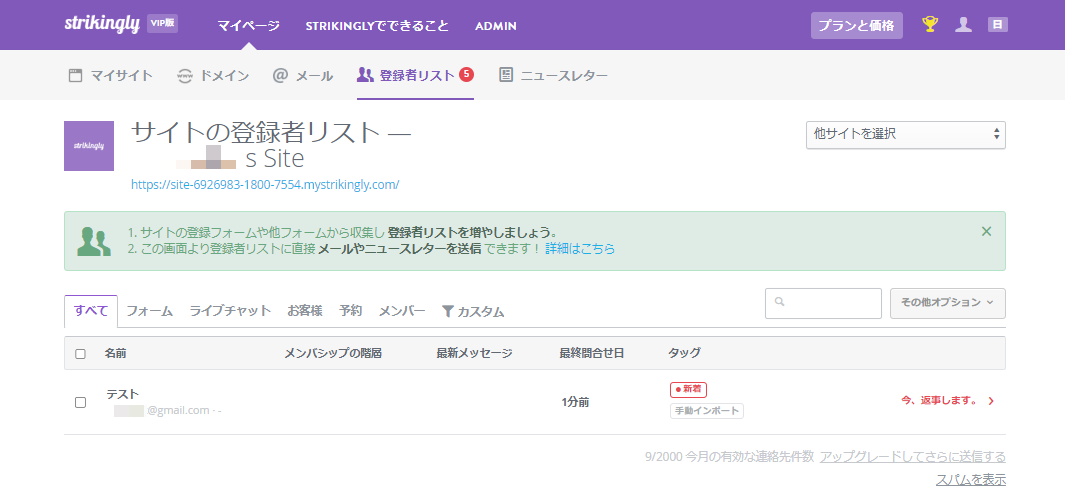Screen dimensions: 1065x498
Task: Dismiss the green info banner
Action: [x=986, y=232]
